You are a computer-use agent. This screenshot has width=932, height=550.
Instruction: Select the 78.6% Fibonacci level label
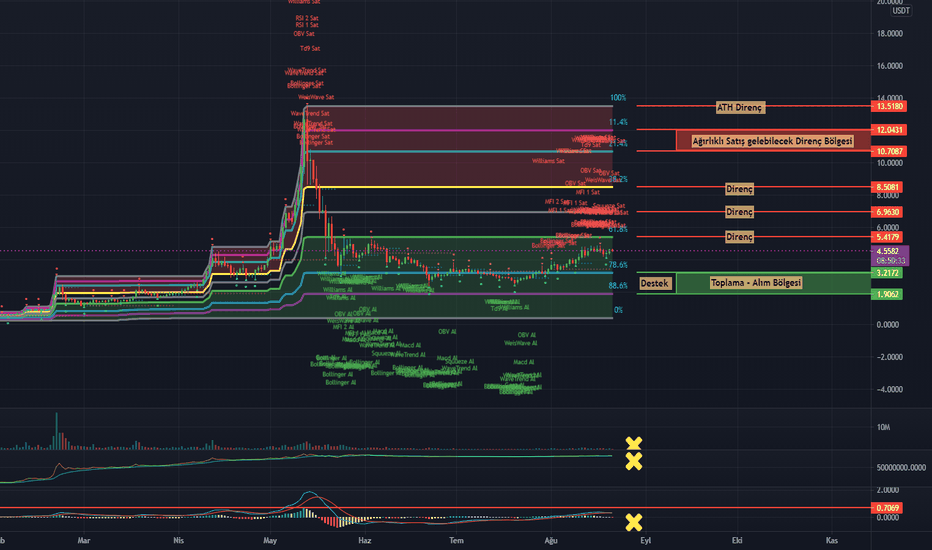[618, 265]
